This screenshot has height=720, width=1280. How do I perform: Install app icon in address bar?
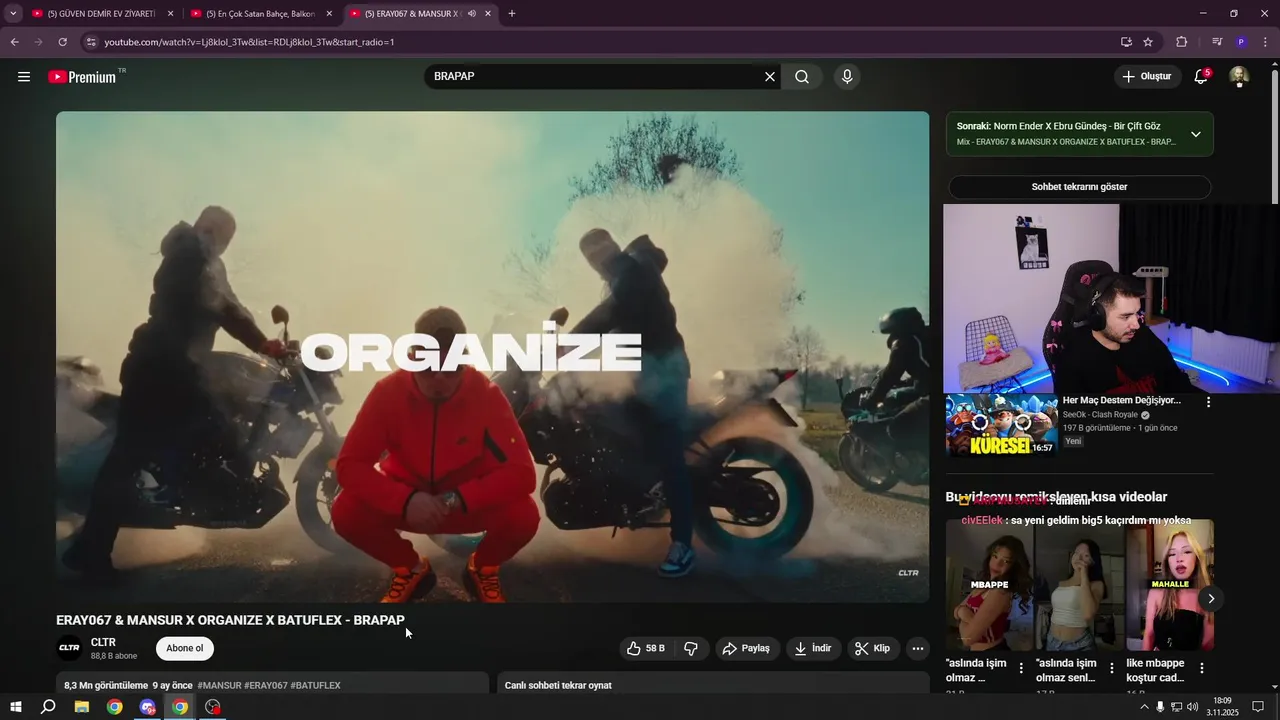1126,42
